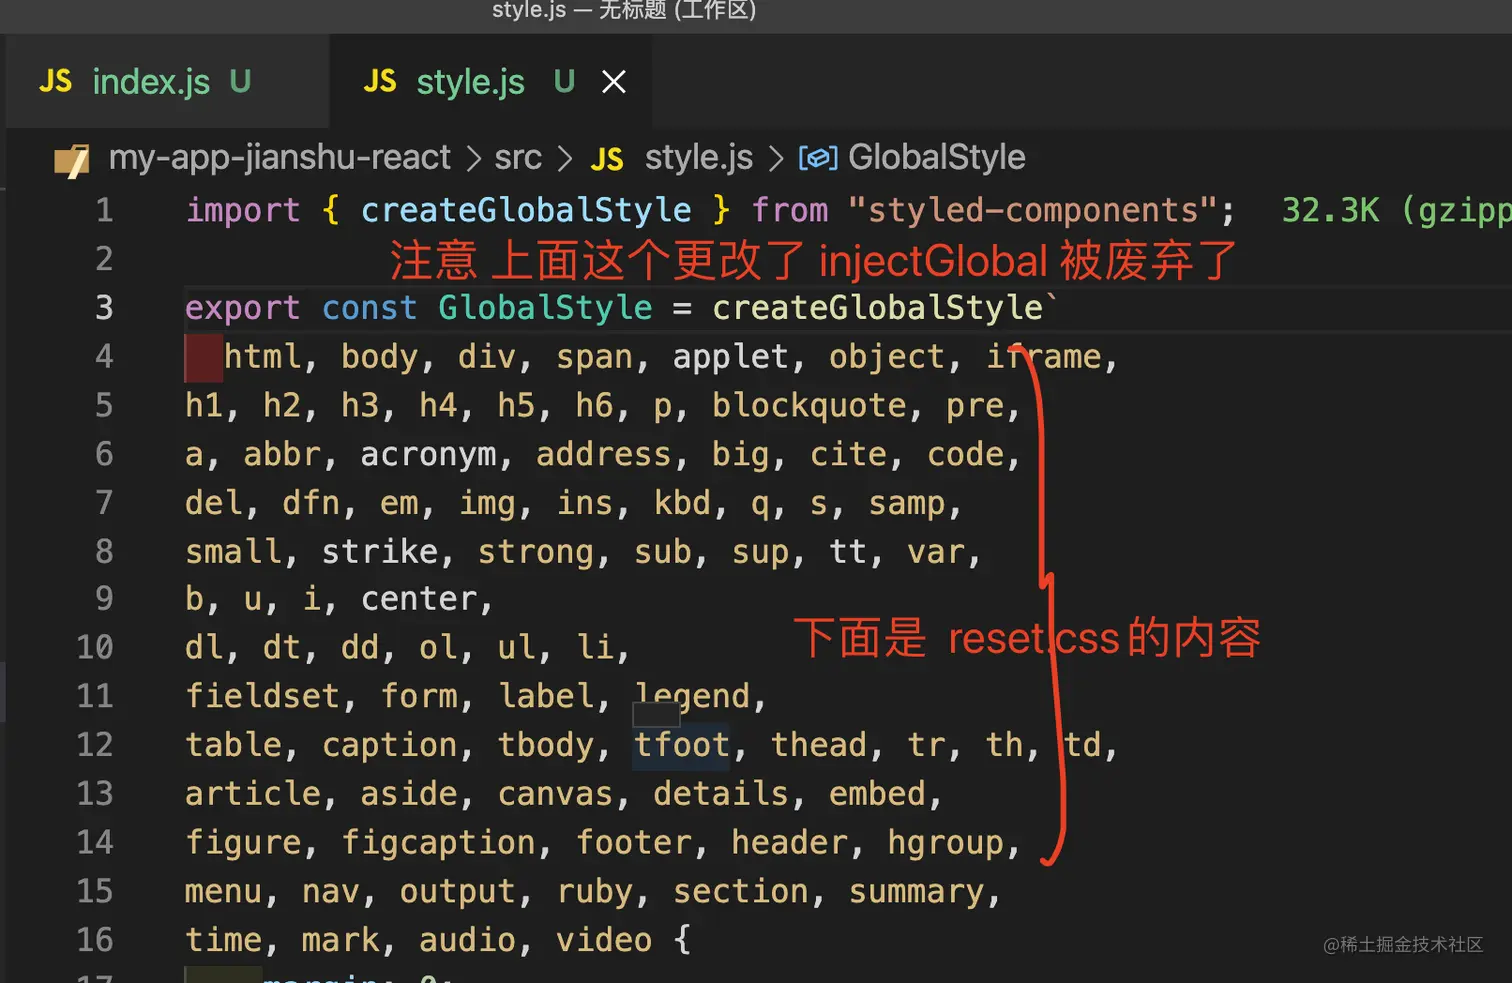This screenshot has height=983, width=1512.
Task: Click the word html on line 4
Action: 262,357
